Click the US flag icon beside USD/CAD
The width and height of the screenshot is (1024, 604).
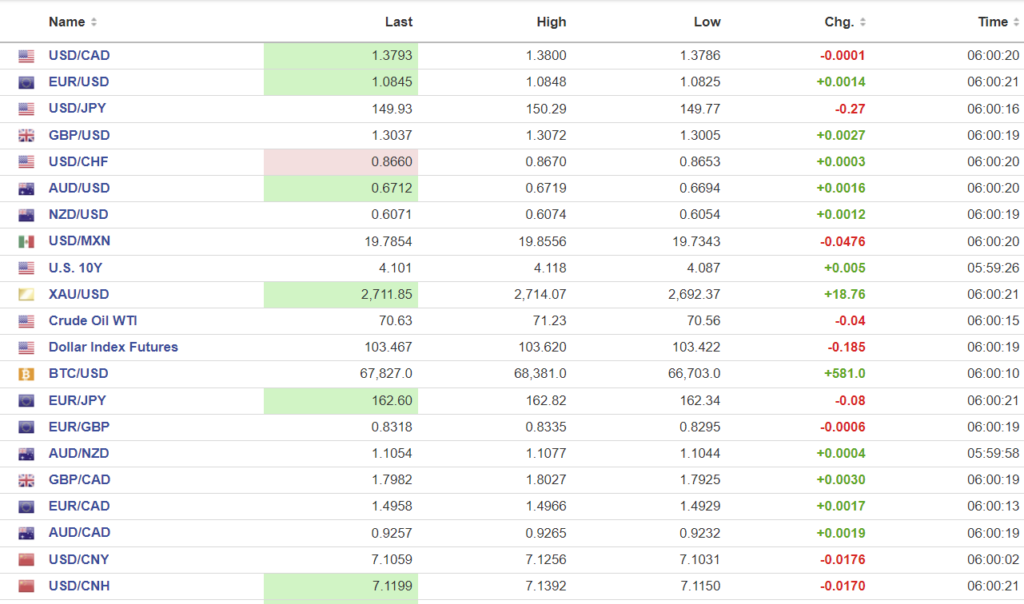[x=26, y=56]
